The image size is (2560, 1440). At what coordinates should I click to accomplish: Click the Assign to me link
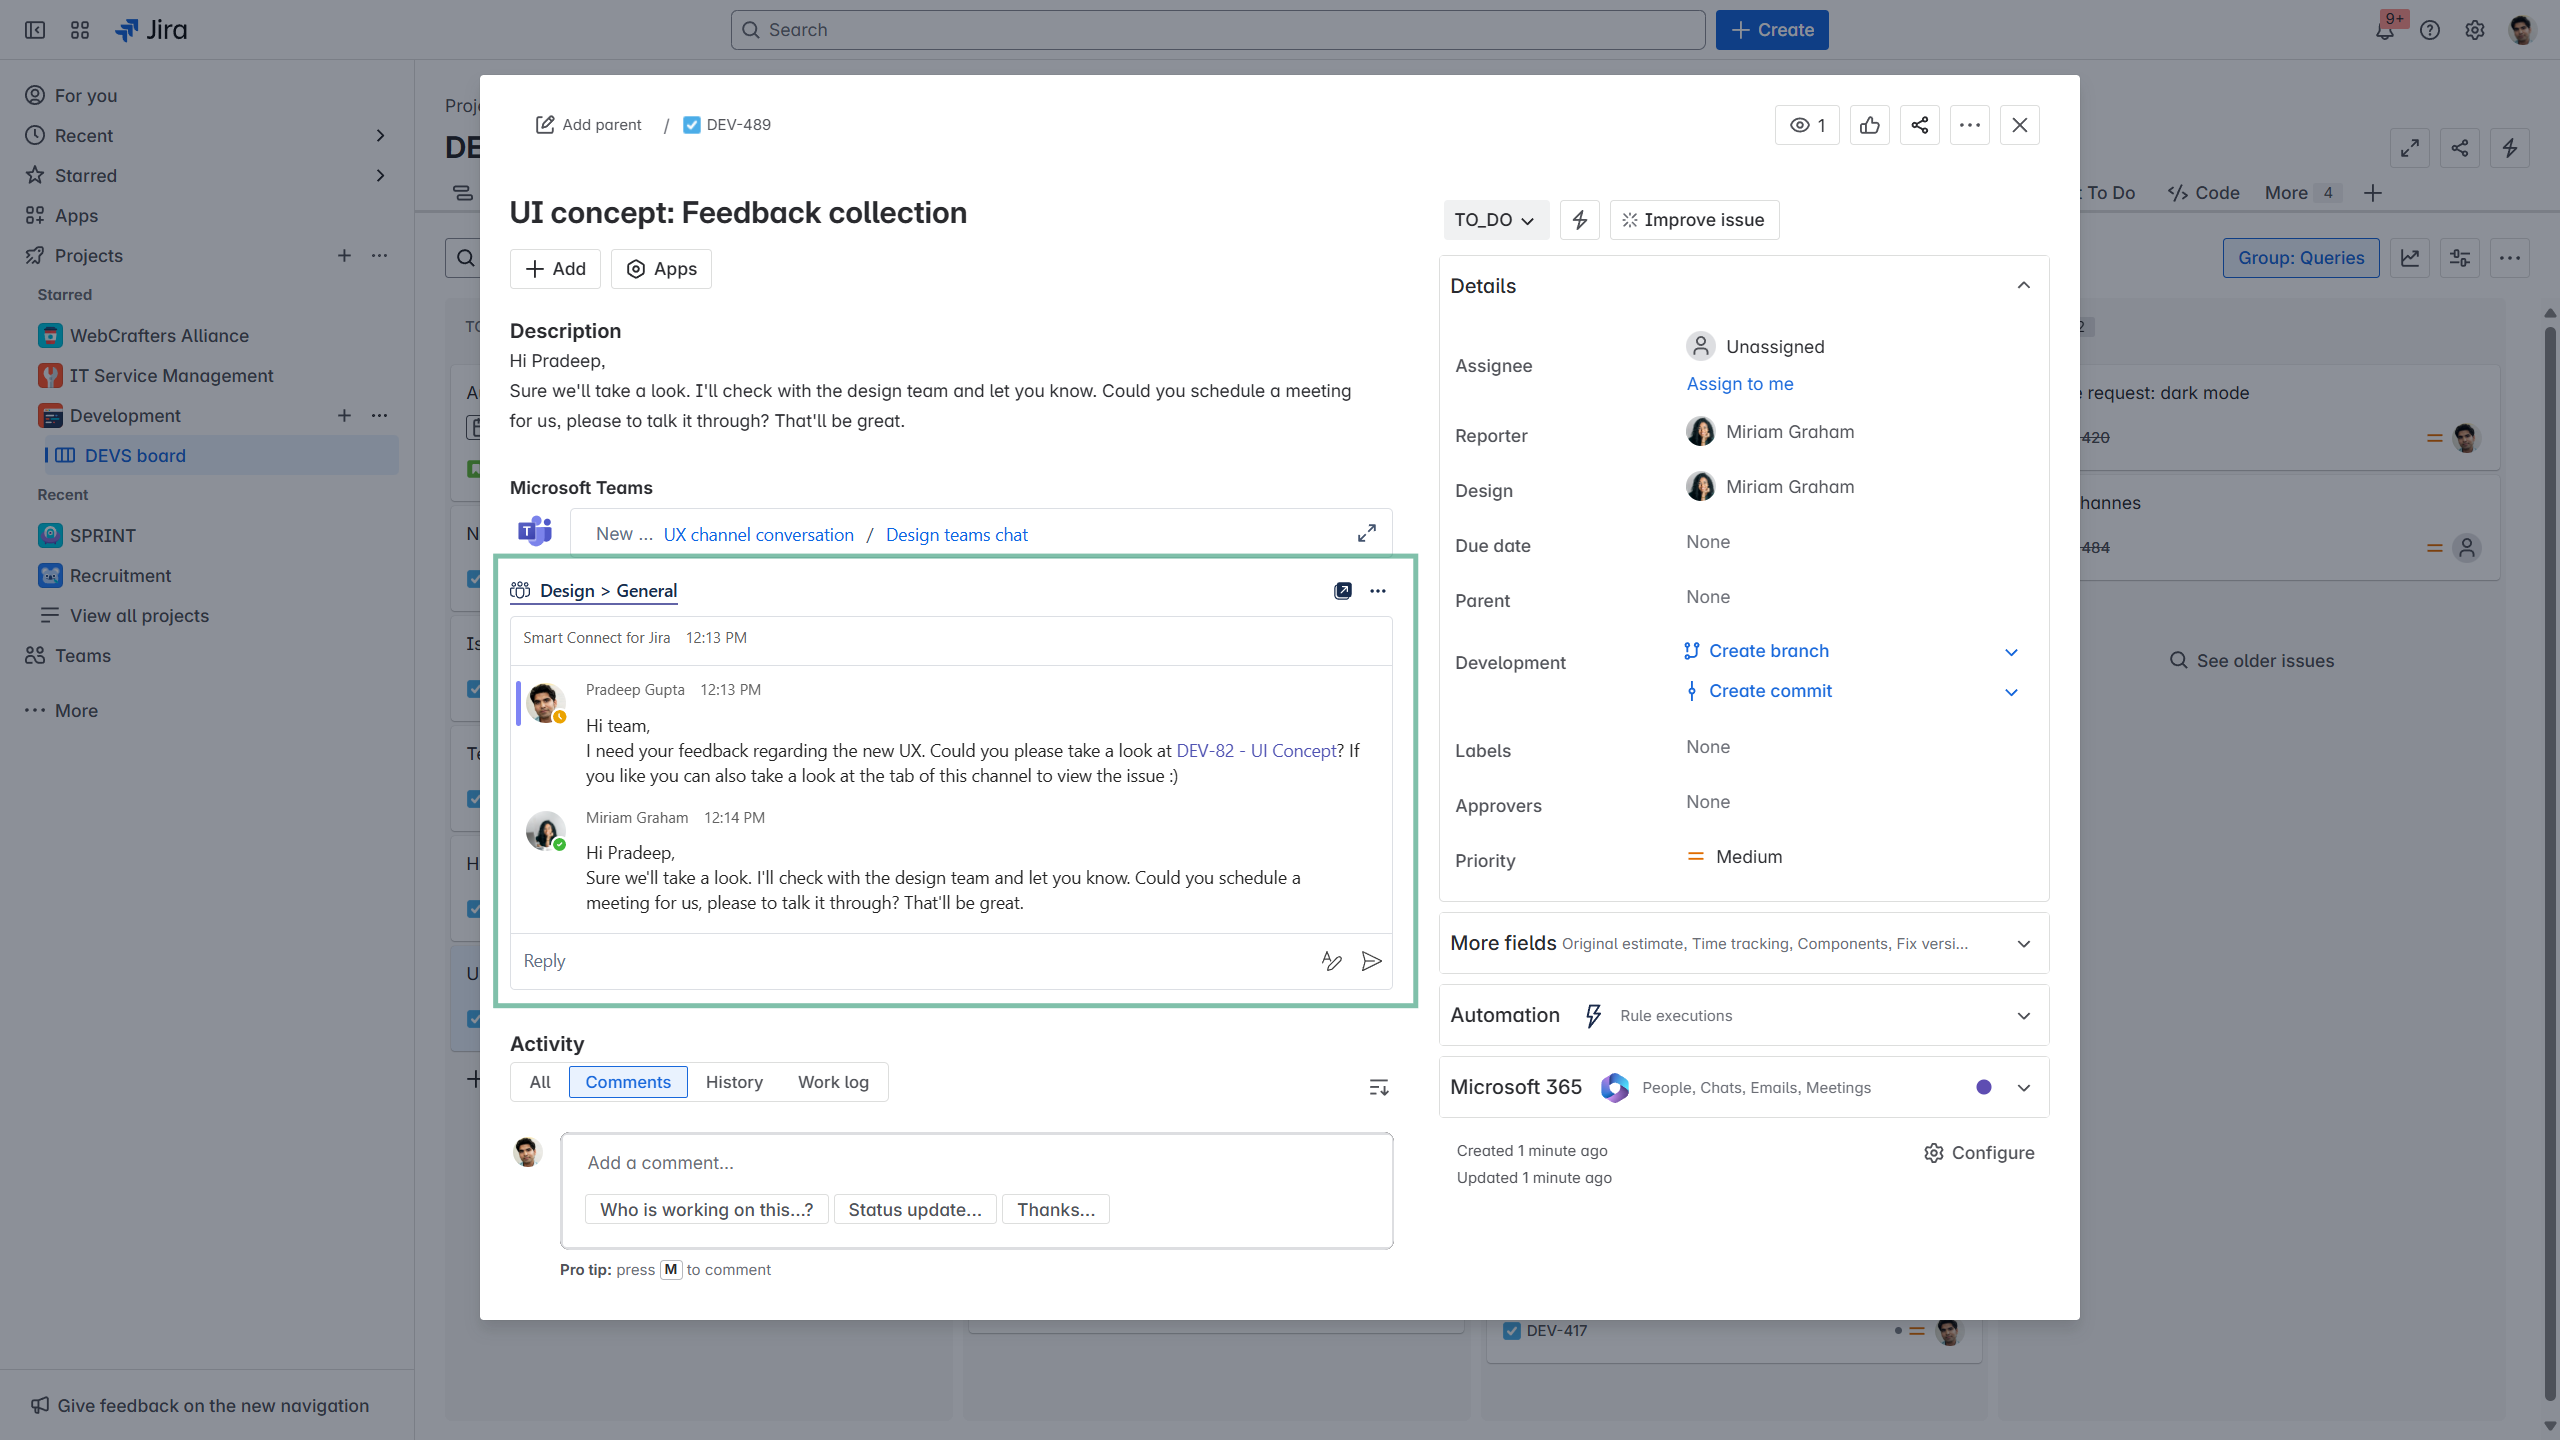[1739, 384]
